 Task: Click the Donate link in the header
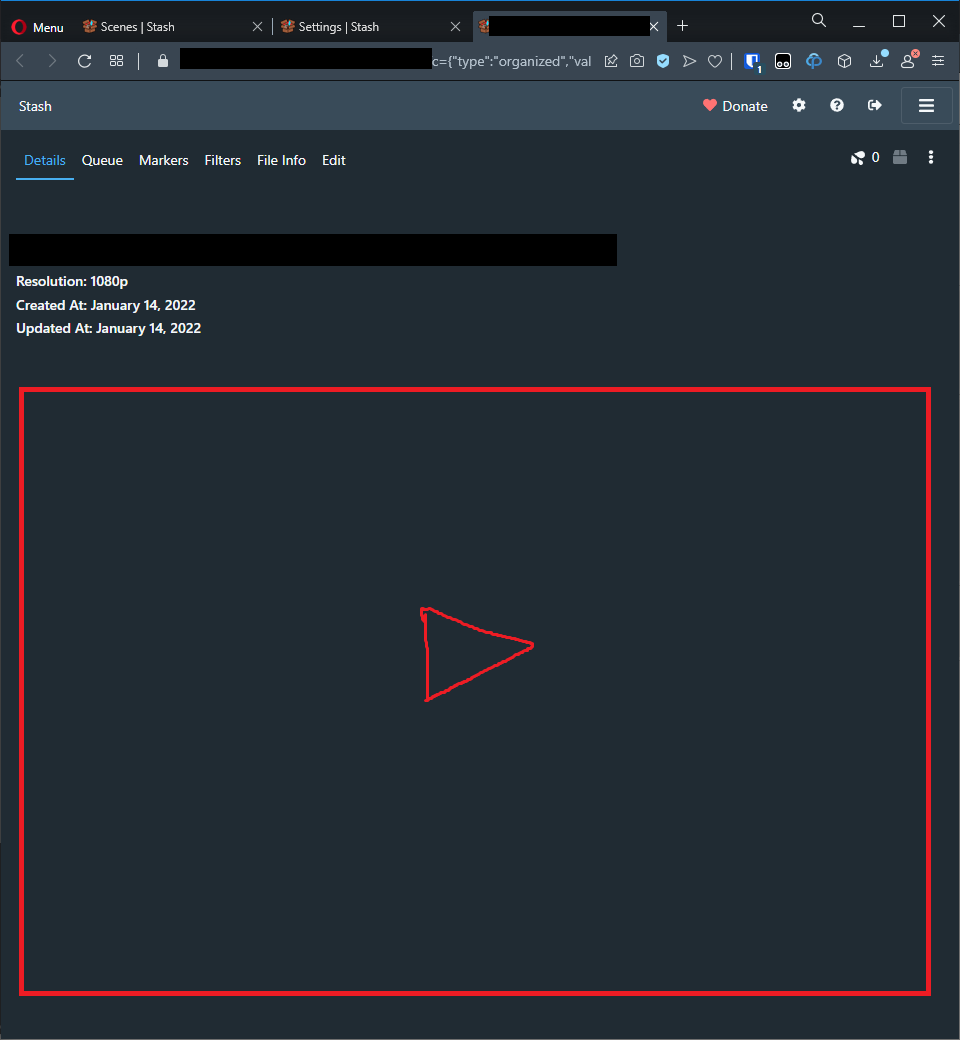(x=735, y=105)
